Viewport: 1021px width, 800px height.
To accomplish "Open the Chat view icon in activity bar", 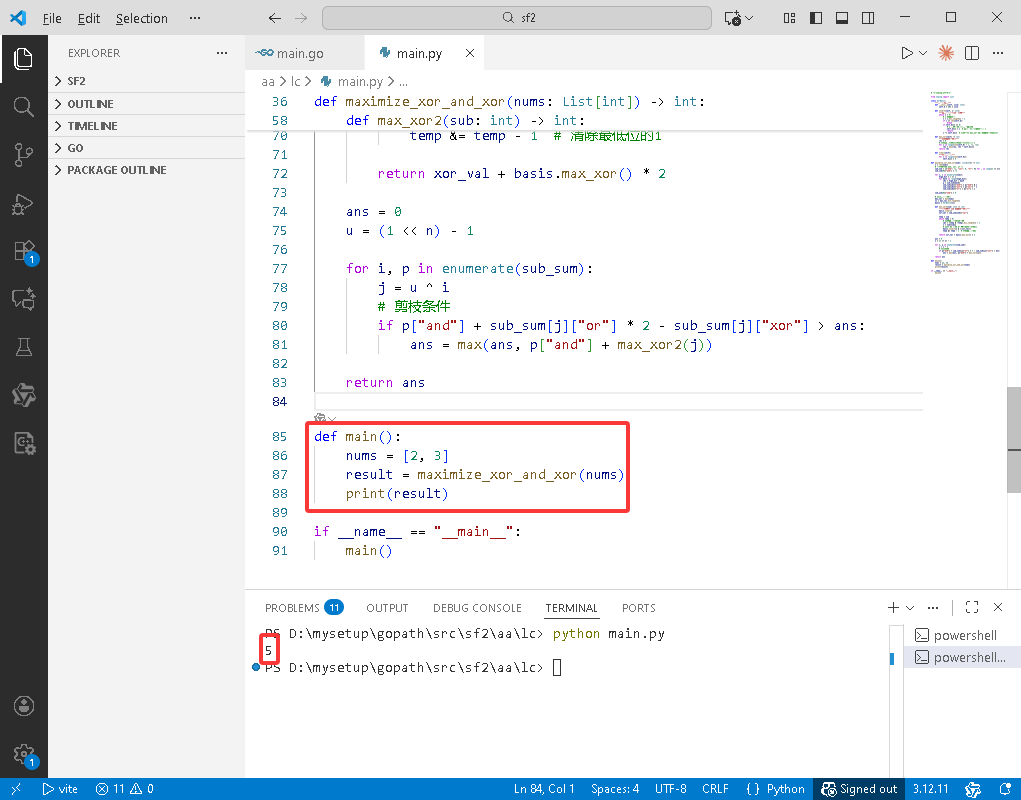I will tap(23, 299).
